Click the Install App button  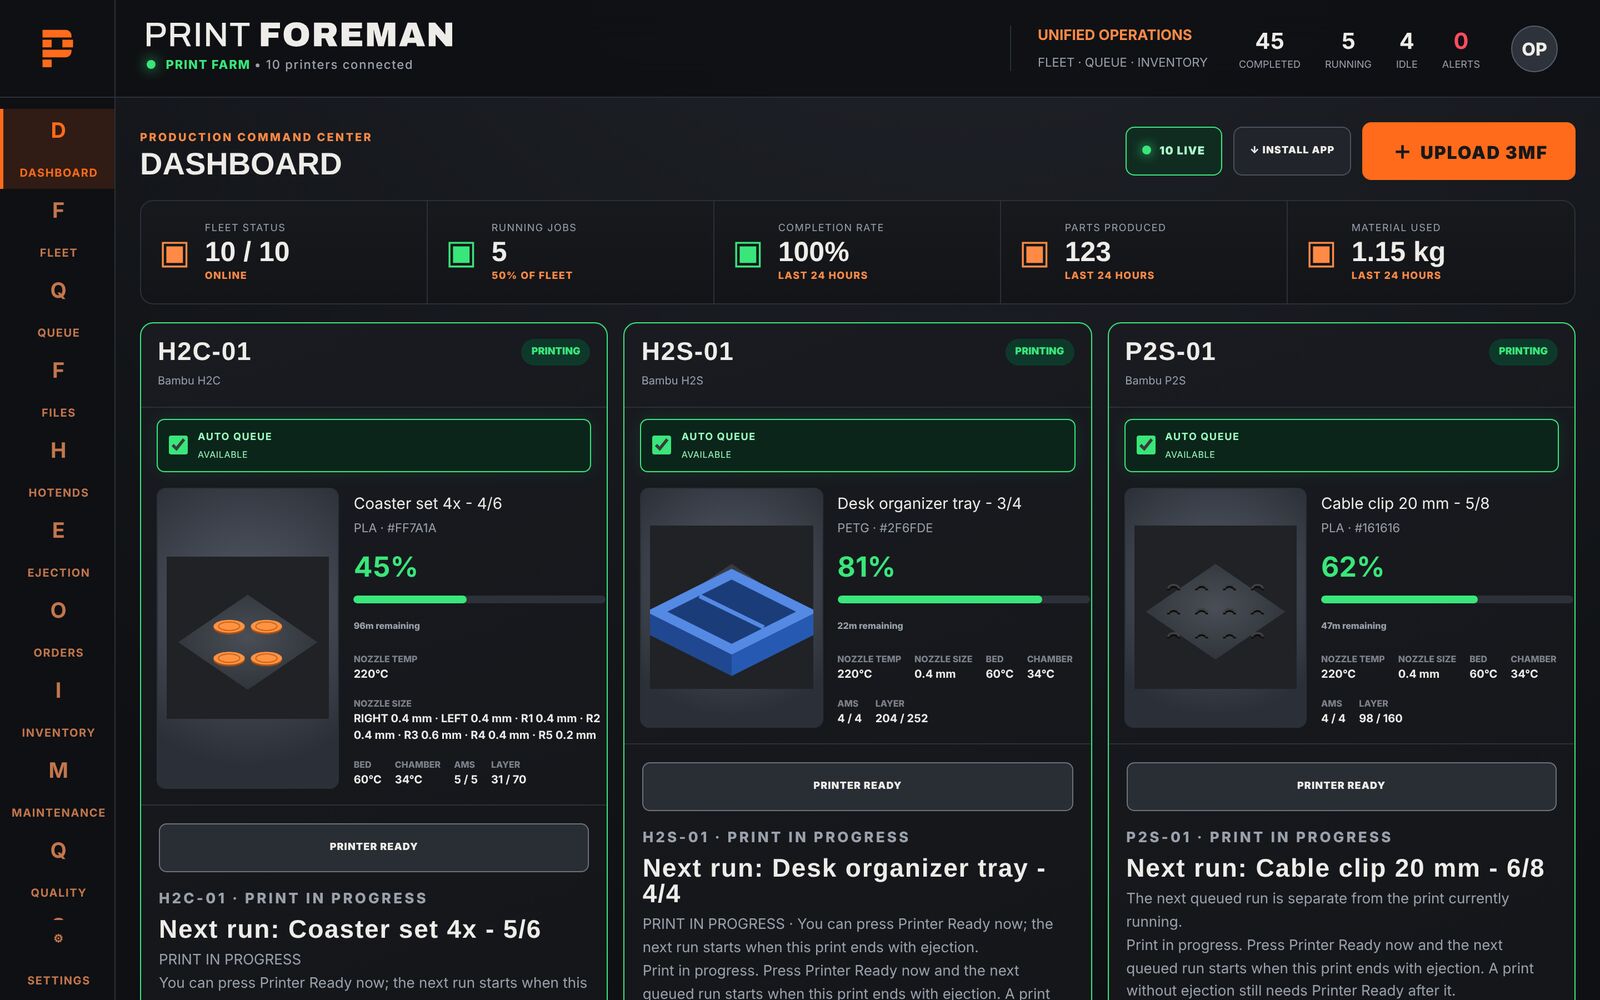(1292, 151)
